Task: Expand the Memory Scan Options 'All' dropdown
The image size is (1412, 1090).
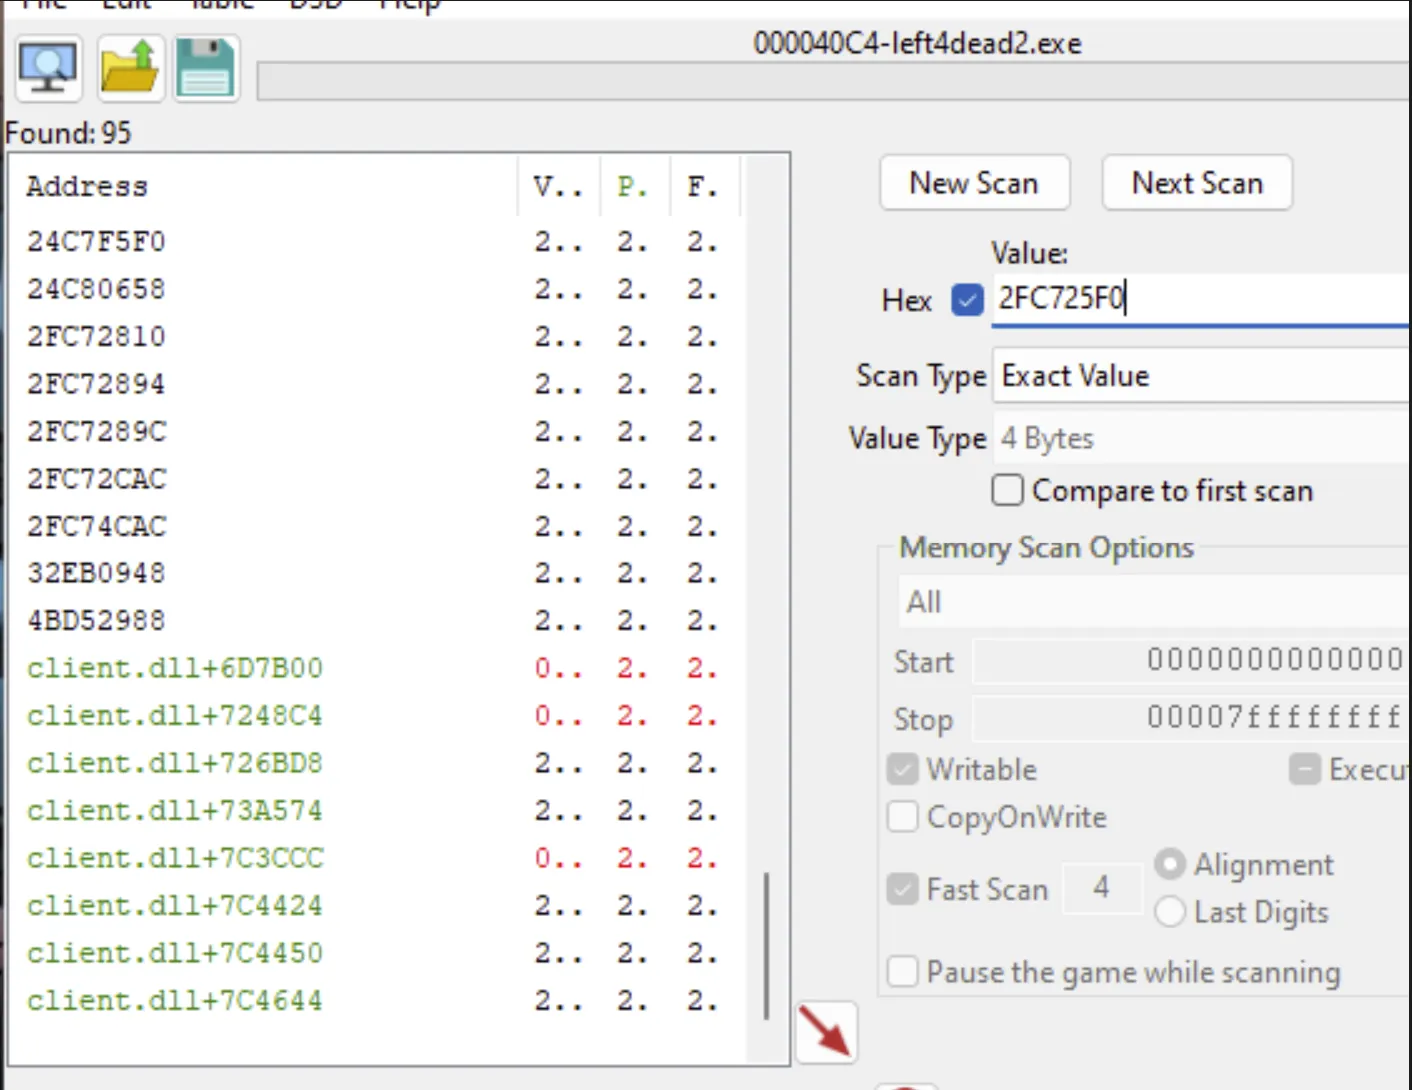Action: (x=1150, y=601)
